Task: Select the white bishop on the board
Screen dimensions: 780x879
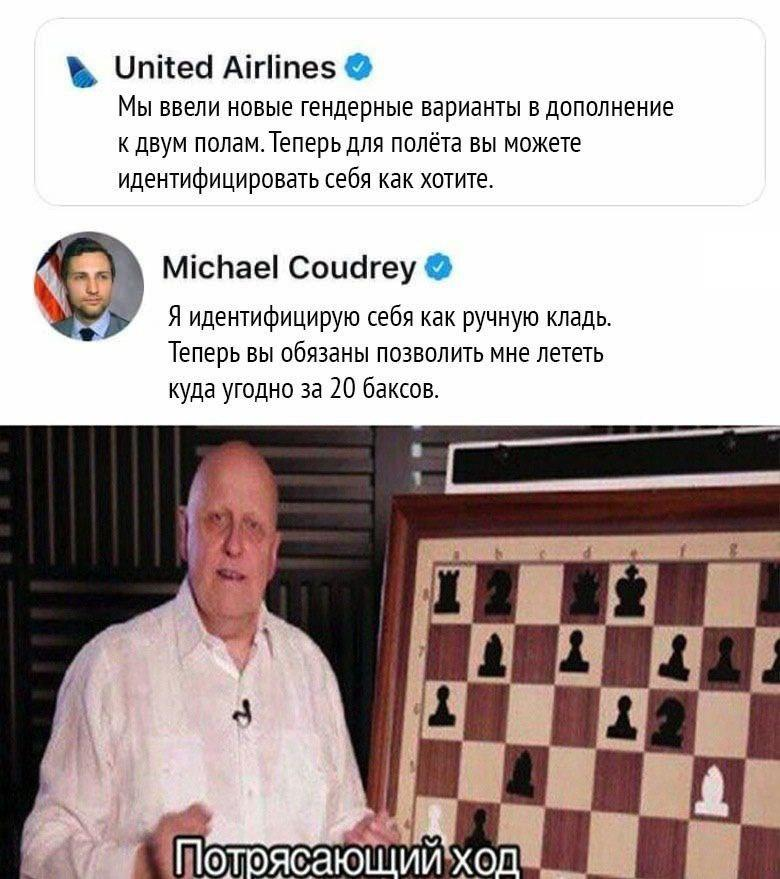Action: click(712, 791)
